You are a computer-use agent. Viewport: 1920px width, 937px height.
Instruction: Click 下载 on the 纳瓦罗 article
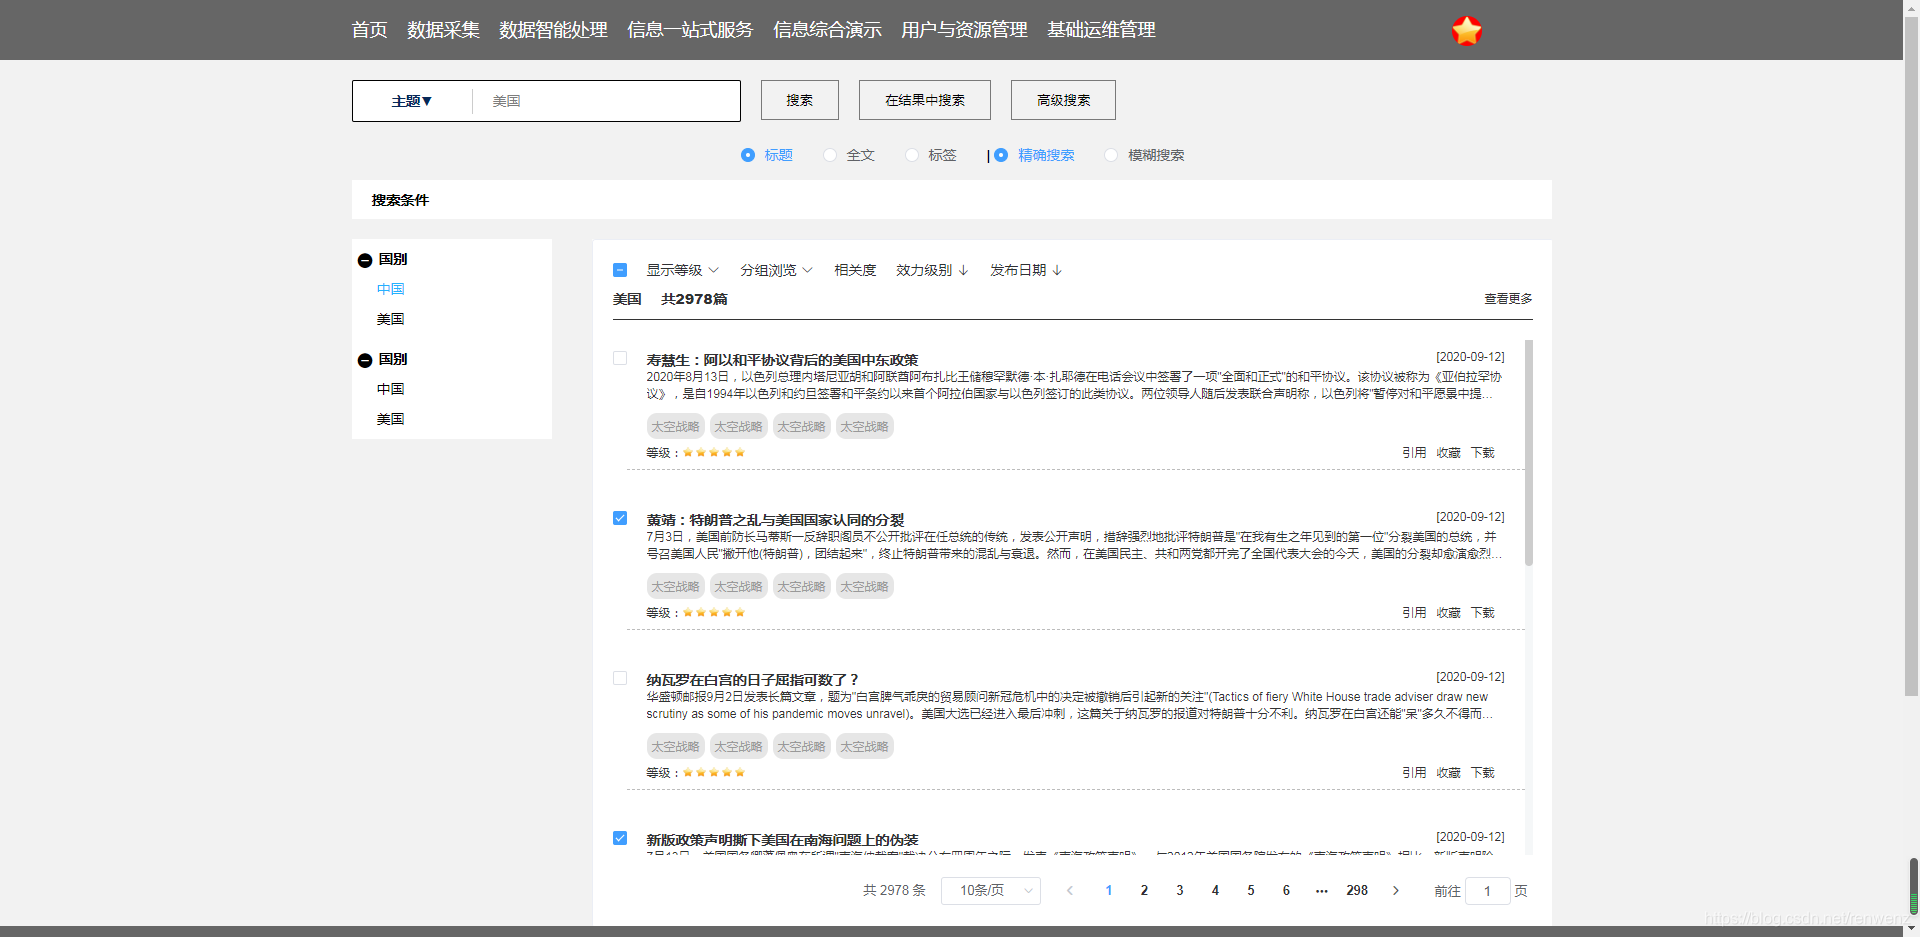coord(1483,773)
